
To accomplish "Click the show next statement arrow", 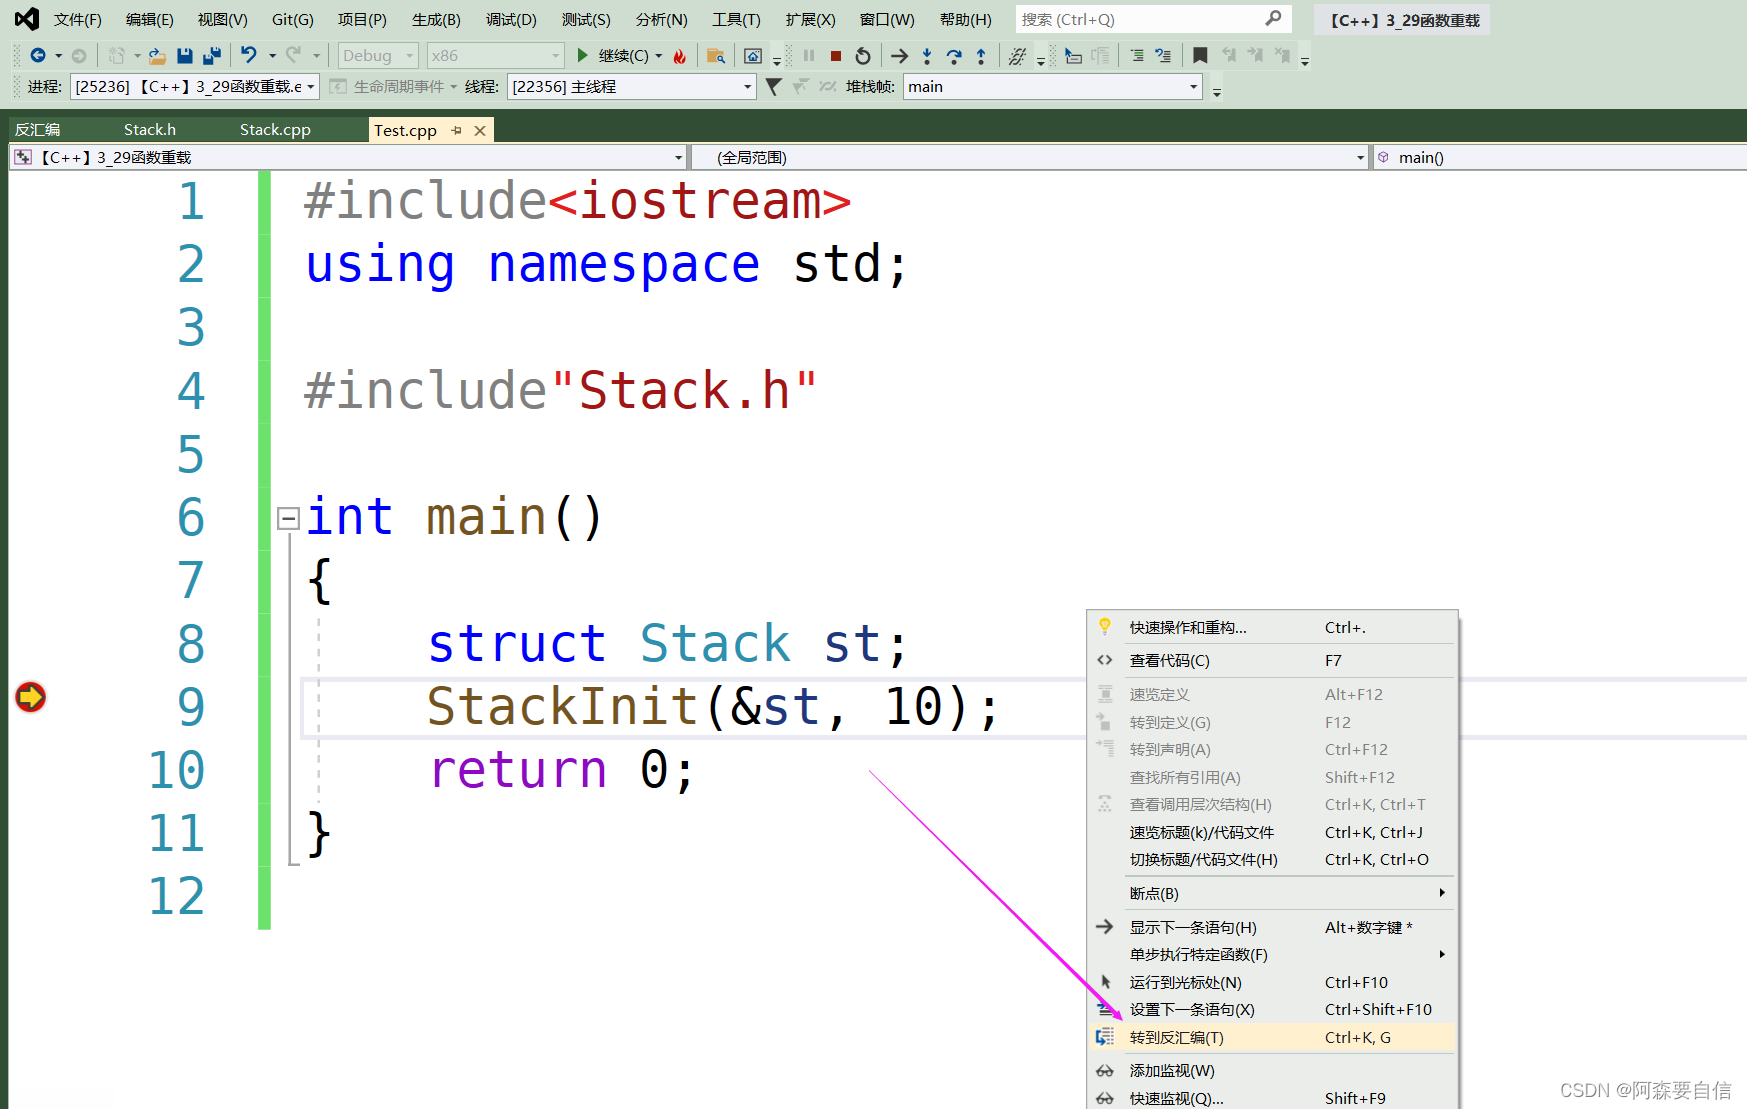I will tap(900, 56).
